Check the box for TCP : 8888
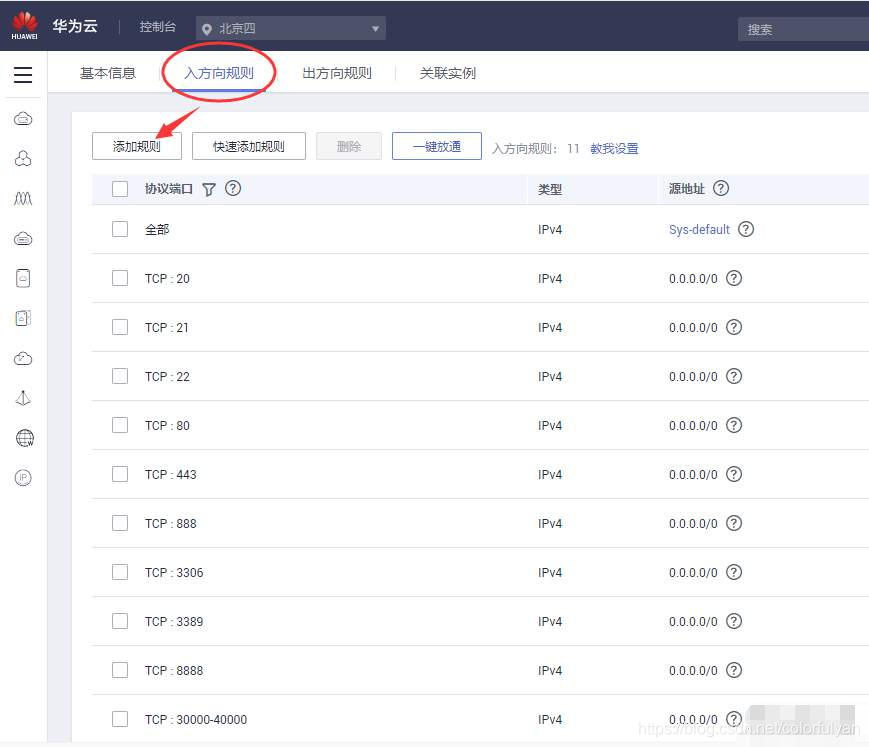 pyautogui.click(x=120, y=670)
